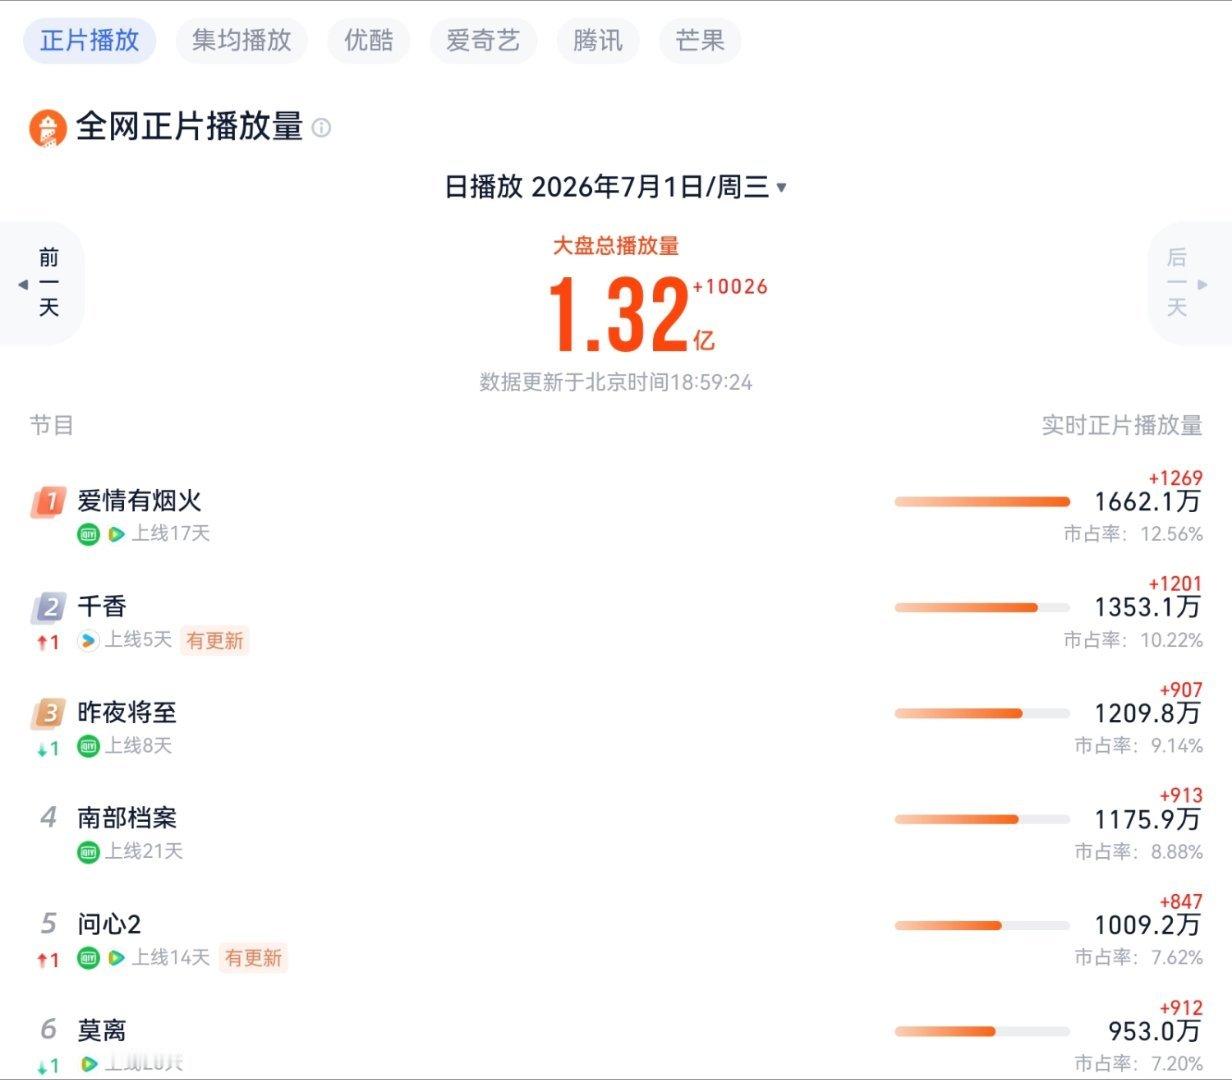The image size is (1232, 1080).
Task: Open the info icon next to 全网正片播放量
Action: [321, 128]
